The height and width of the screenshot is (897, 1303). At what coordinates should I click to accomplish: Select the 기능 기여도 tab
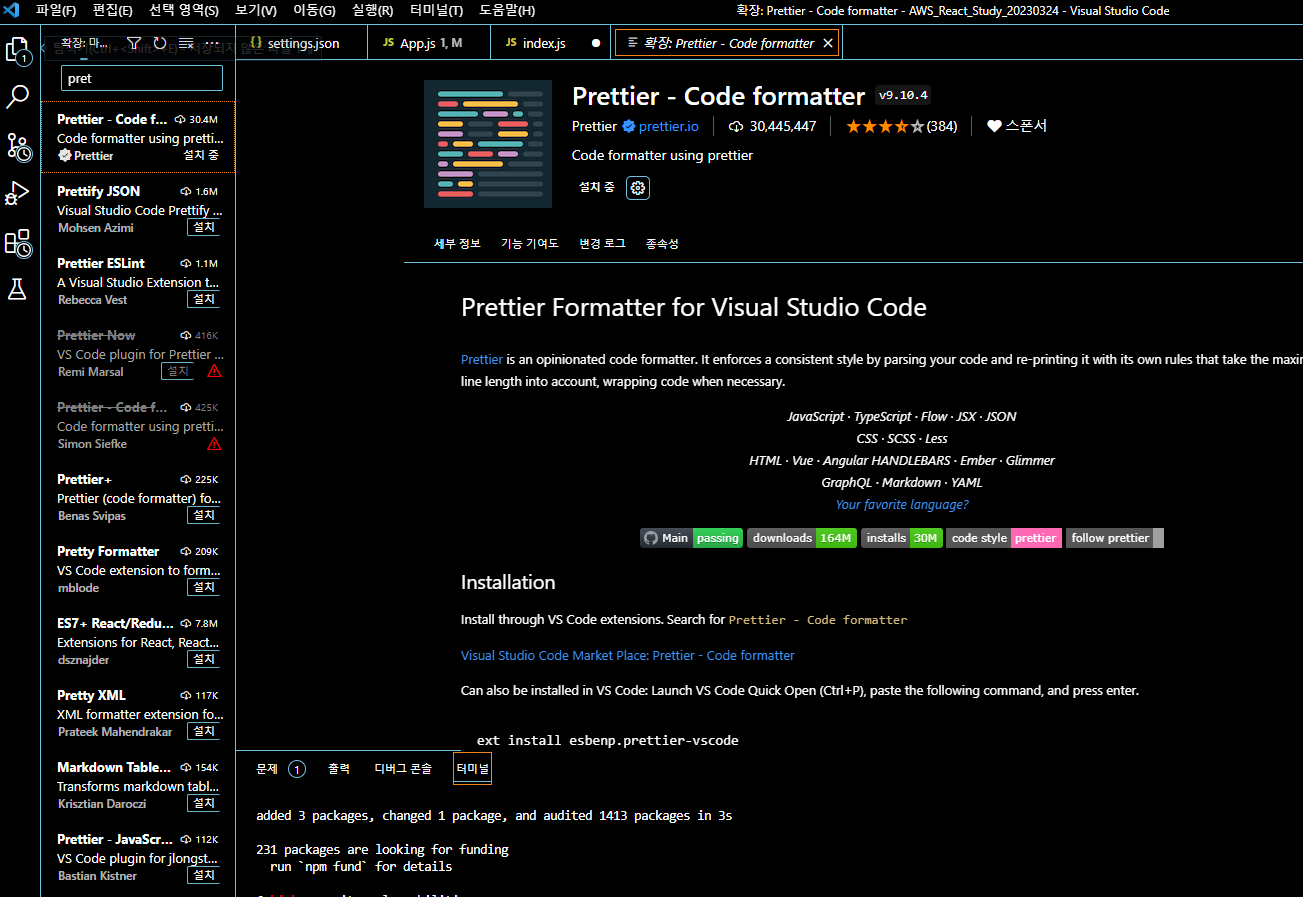pos(530,244)
